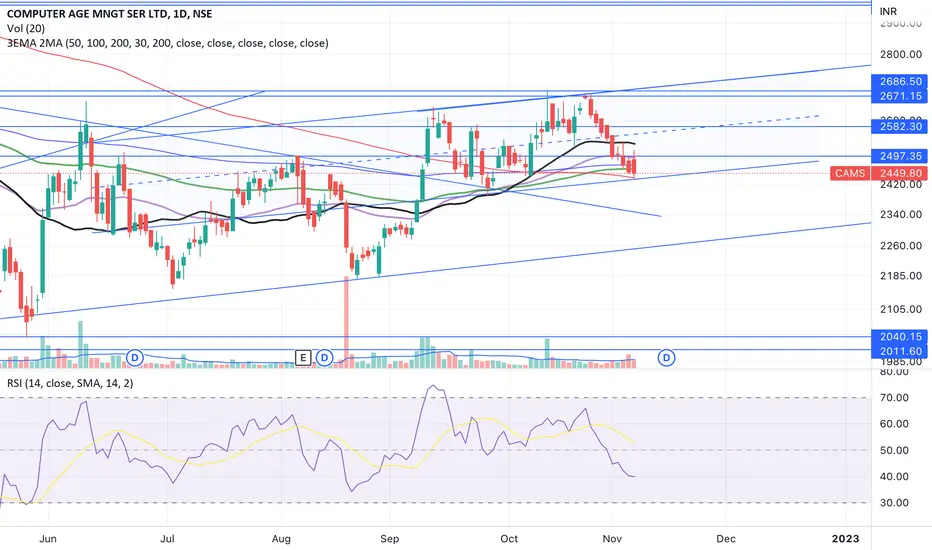Click the Nov label on time axis
Screen dimensions: 932x550
(612, 539)
